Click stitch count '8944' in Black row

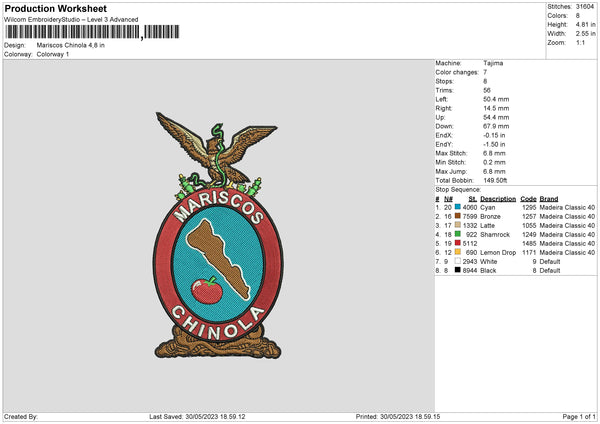click(470, 271)
